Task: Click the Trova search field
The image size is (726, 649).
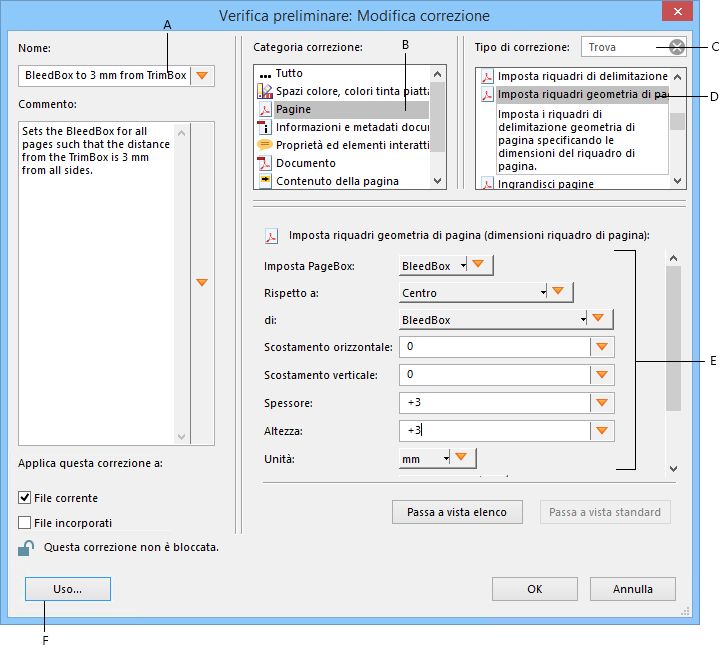Action: [625, 47]
